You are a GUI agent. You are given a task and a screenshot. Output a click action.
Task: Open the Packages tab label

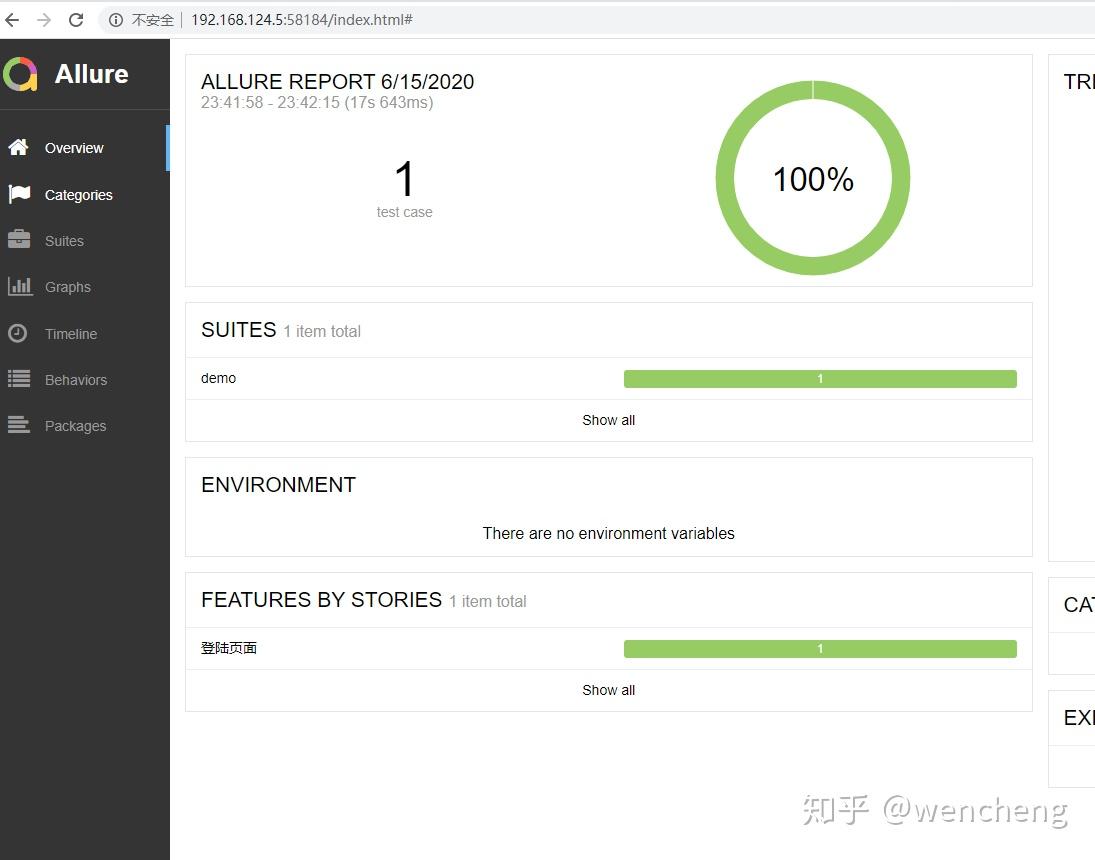[x=75, y=426]
